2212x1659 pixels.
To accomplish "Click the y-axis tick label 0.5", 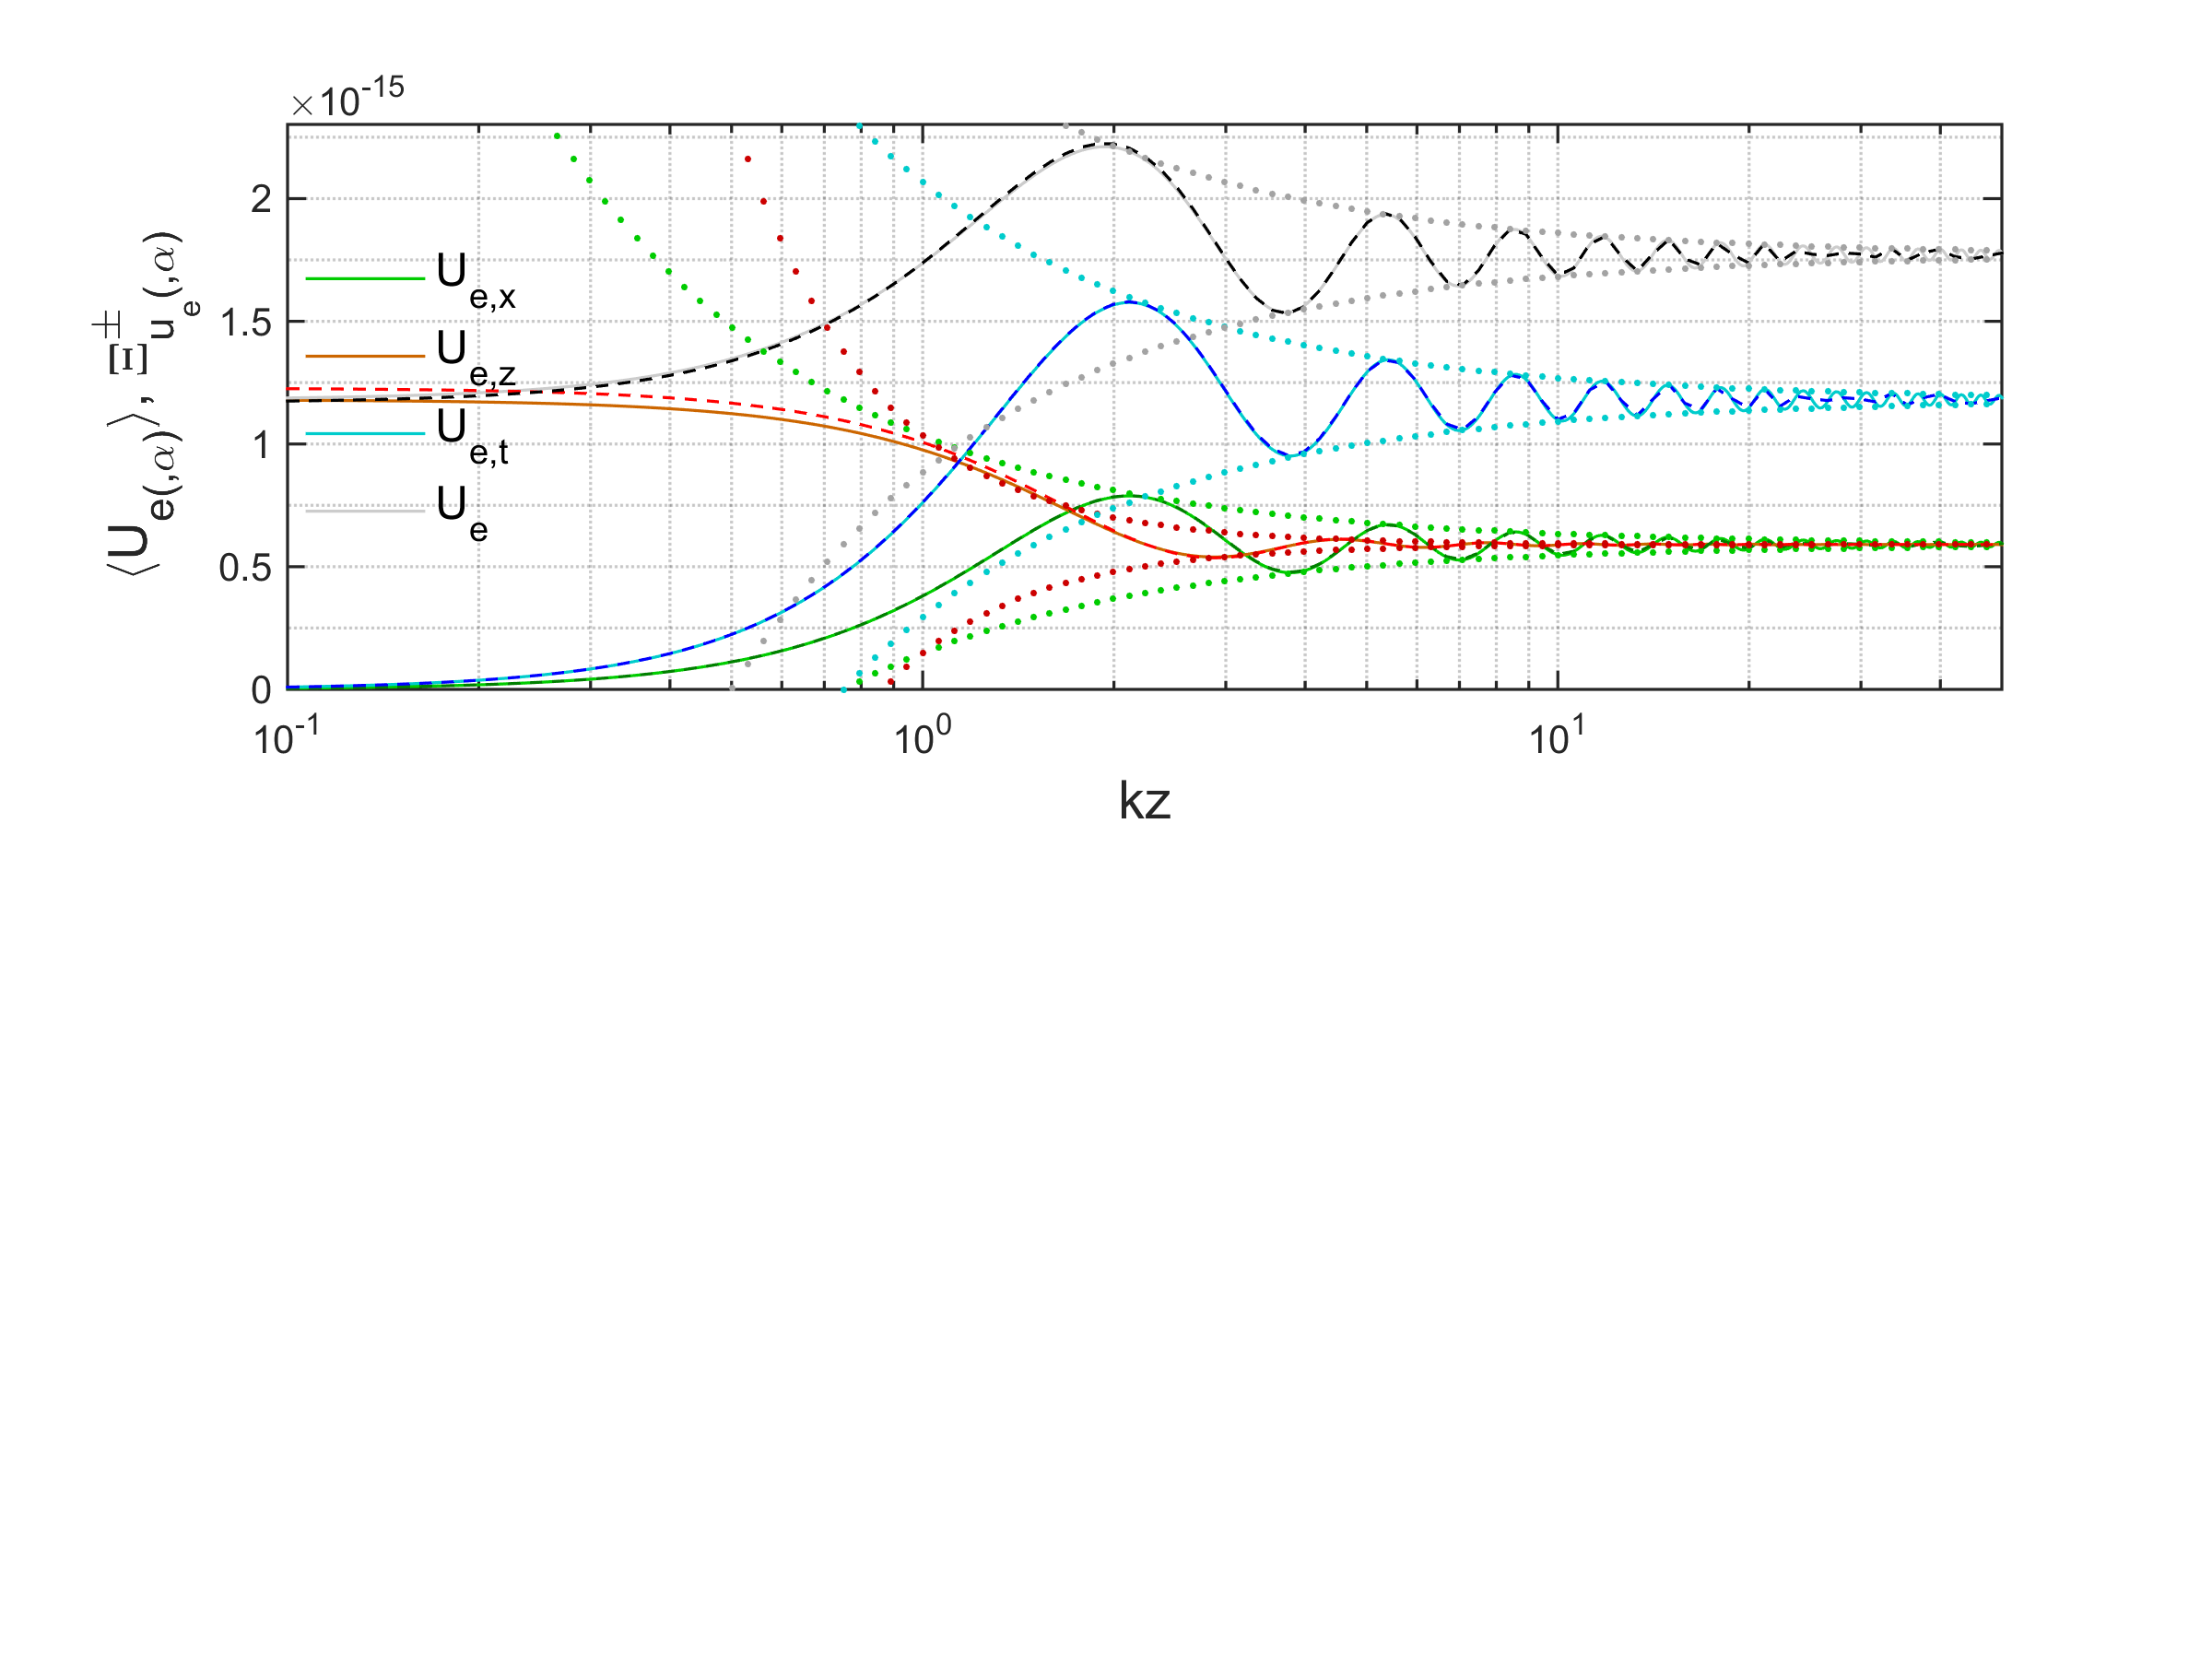I will tap(246, 567).
